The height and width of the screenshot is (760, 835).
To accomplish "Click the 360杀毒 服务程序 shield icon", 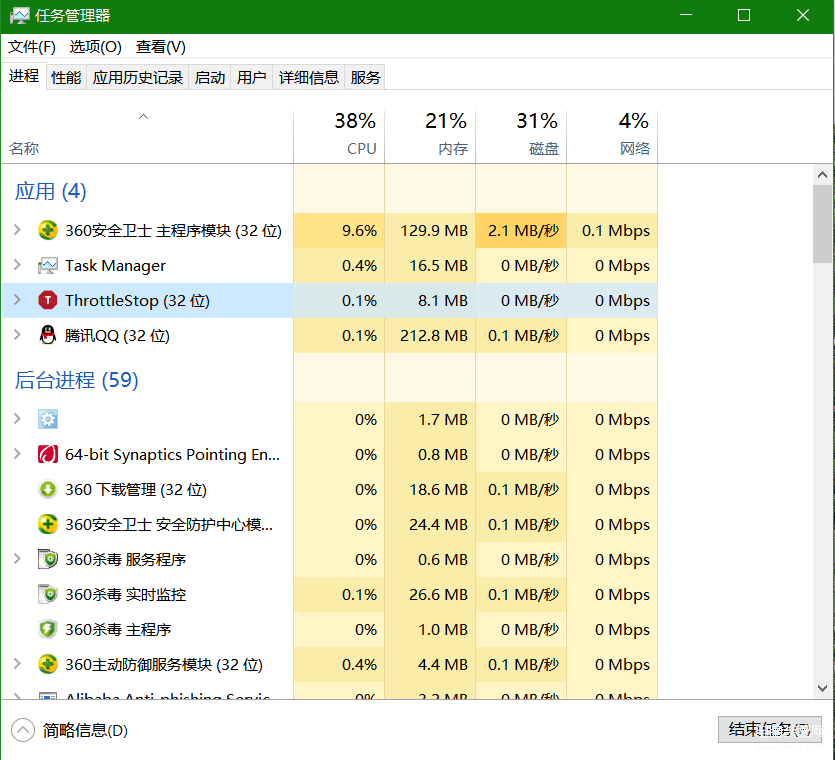I will click(x=48, y=559).
